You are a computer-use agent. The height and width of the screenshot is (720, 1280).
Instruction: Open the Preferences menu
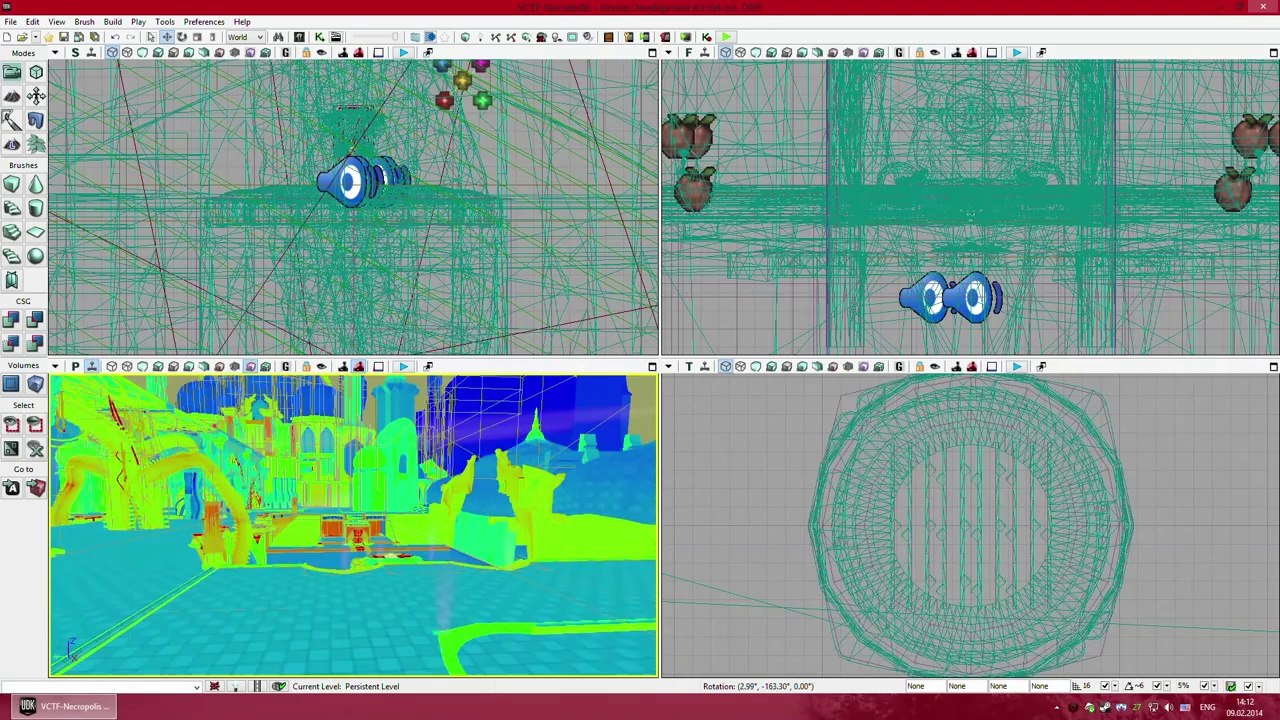203,21
